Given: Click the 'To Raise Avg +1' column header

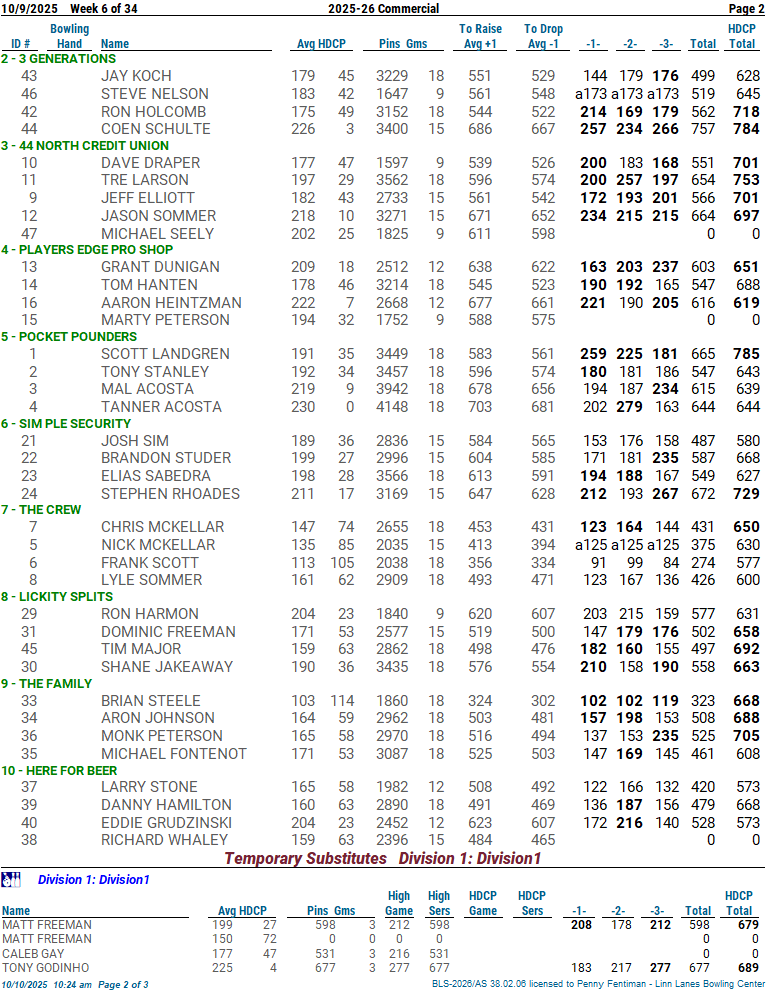Looking at the screenshot, I should tap(480, 37).
